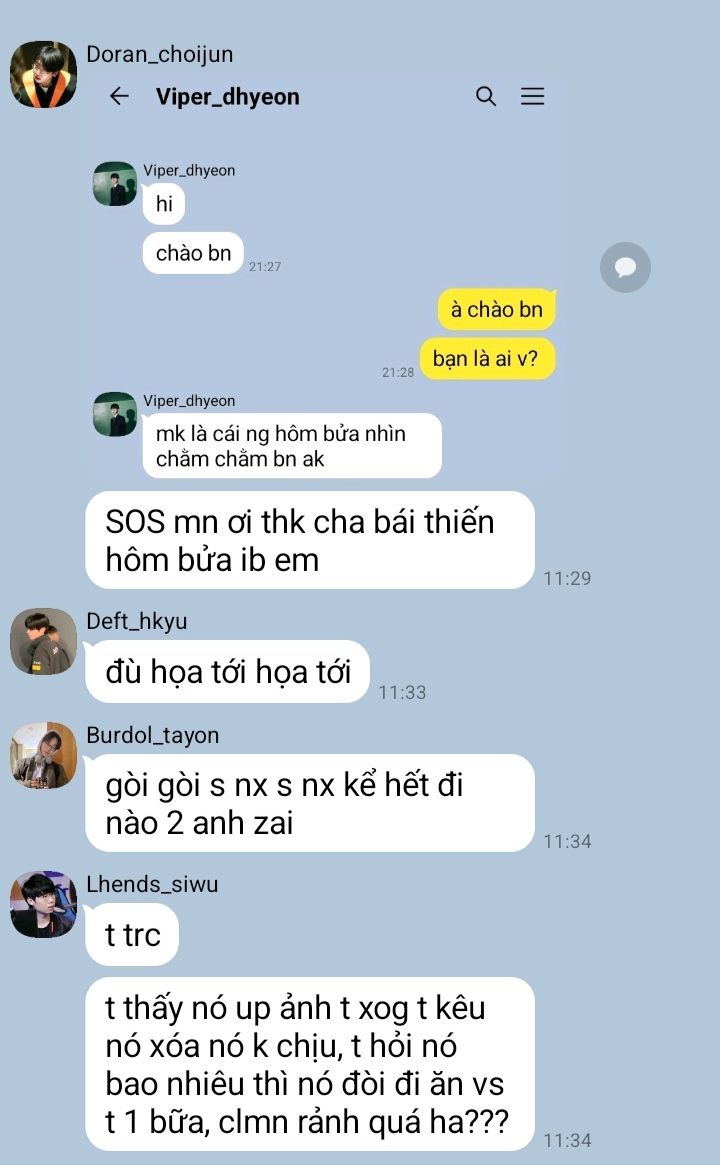Open Deft_hkyu's avatar
This screenshot has width=720, height=1165.
pyautogui.click(x=43, y=641)
